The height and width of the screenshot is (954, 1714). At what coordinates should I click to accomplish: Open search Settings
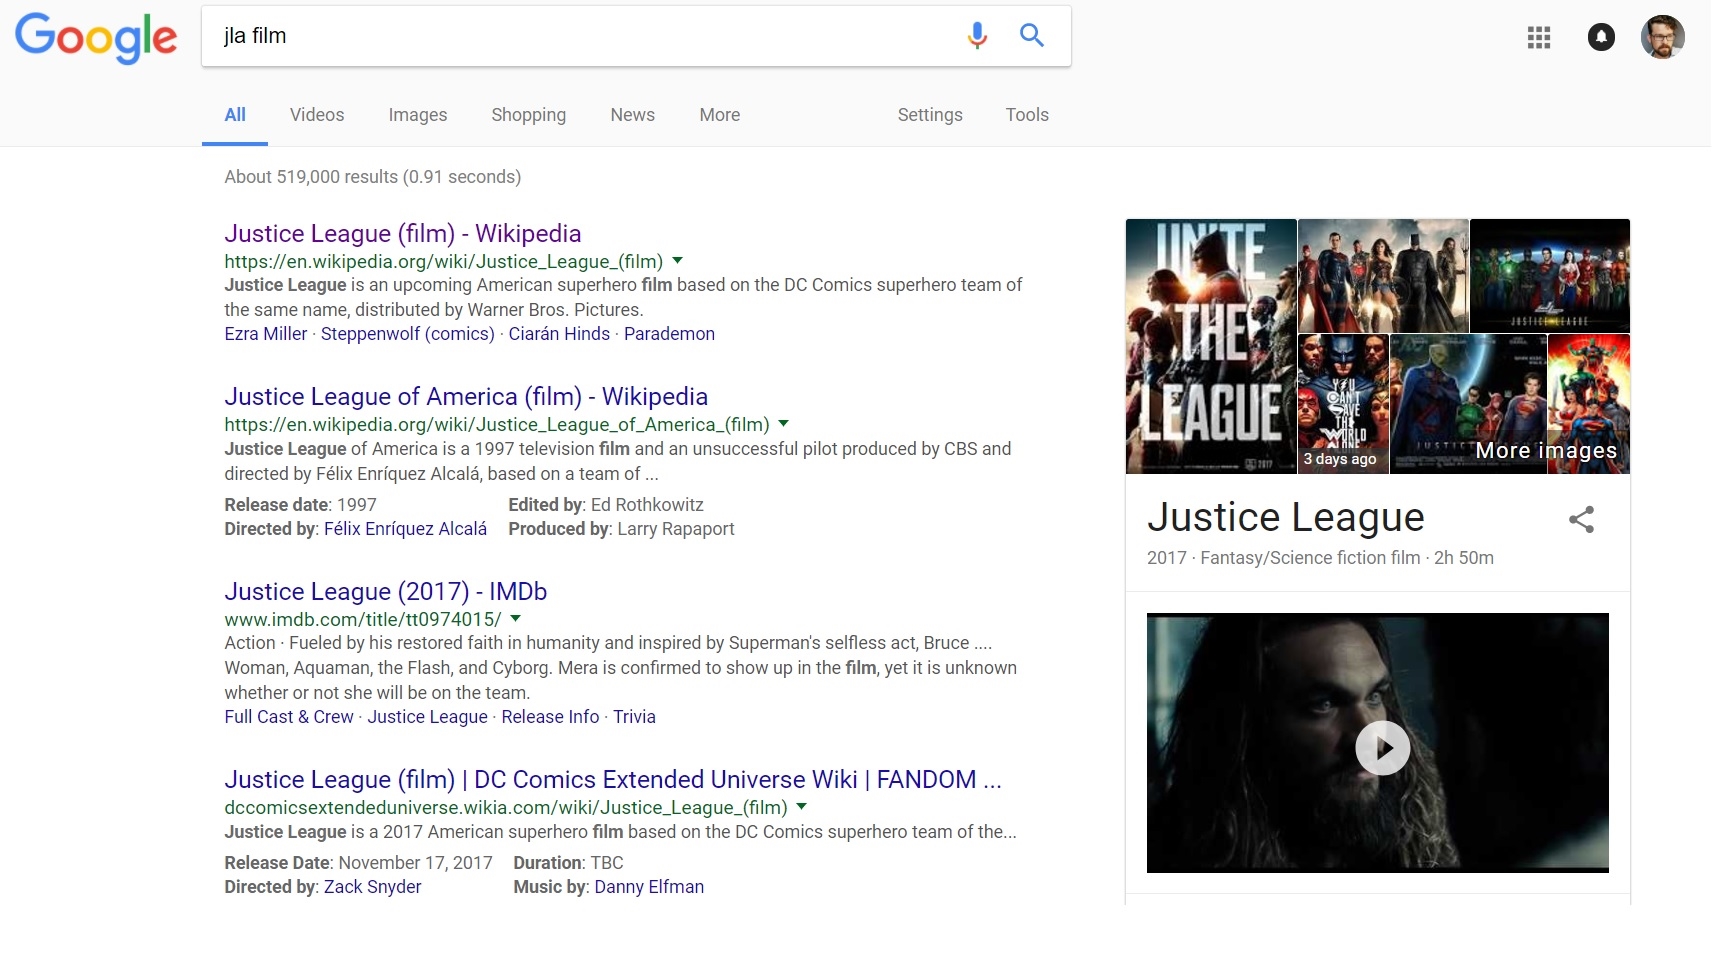[x=930, y=115]
